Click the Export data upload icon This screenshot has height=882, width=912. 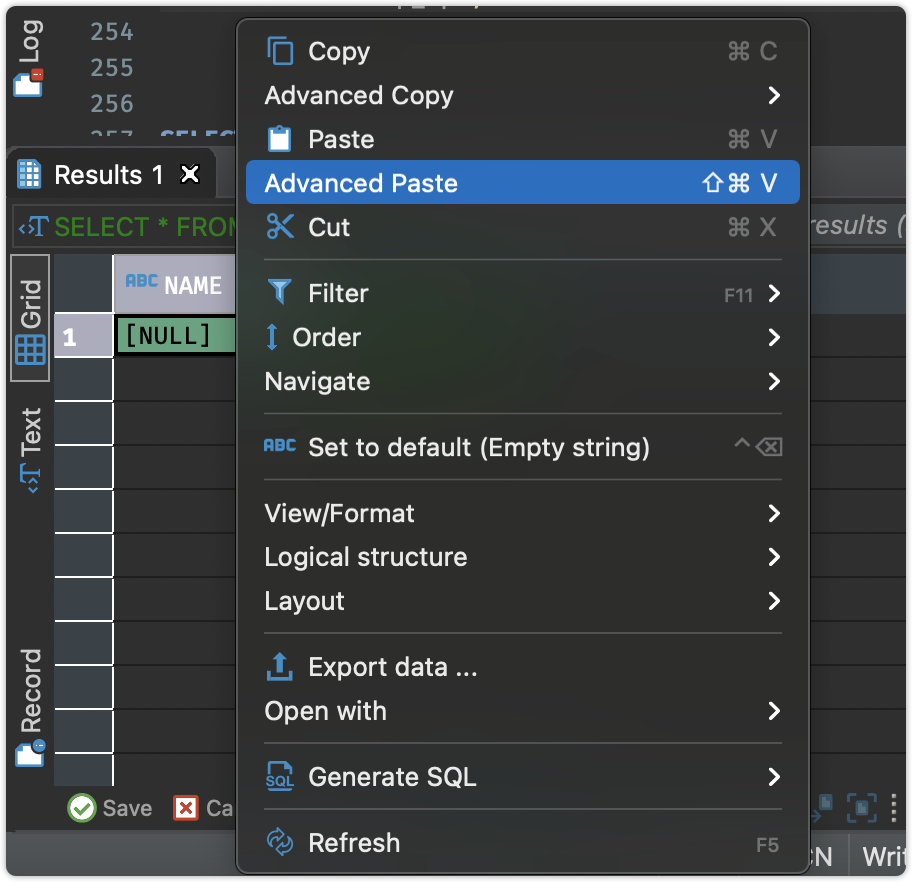pyautogui.click(x=277, y=667)
